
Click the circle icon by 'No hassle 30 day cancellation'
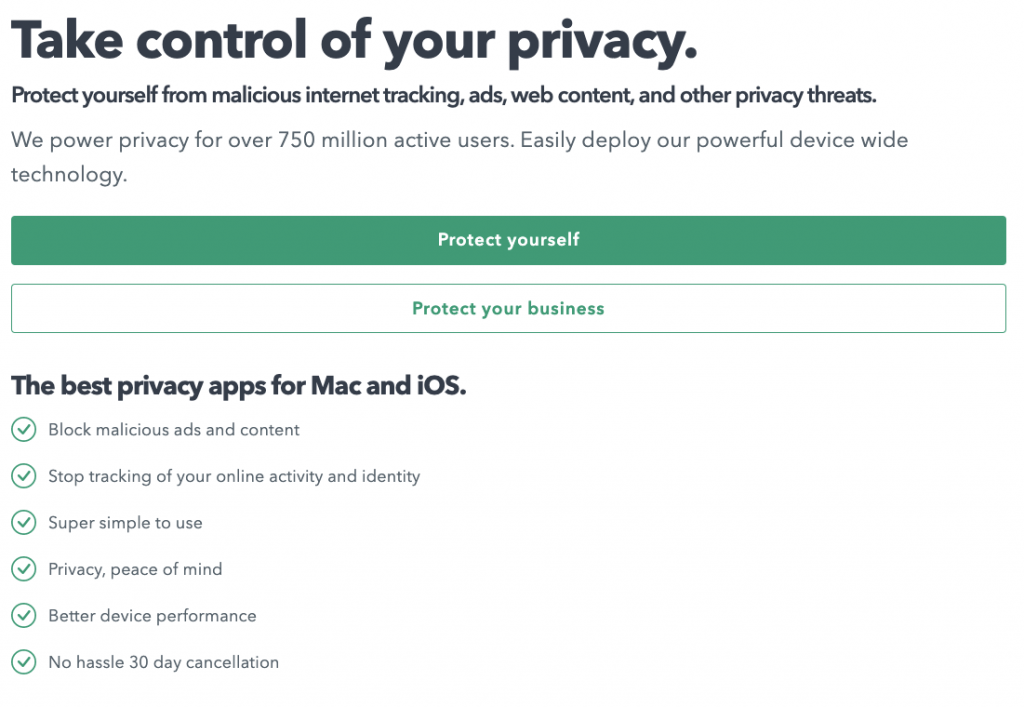tap(24, 662)
